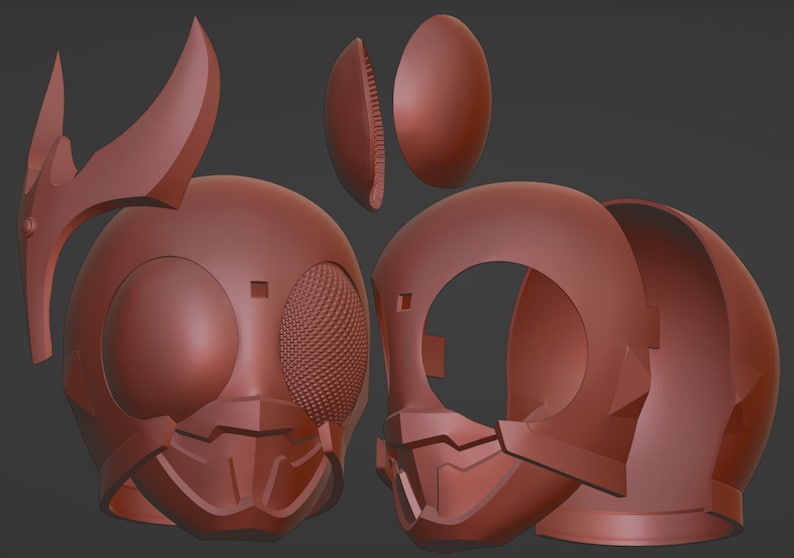
Task: Select the smooth eye lens on the assembled helmet
Action: coord(170,339)
